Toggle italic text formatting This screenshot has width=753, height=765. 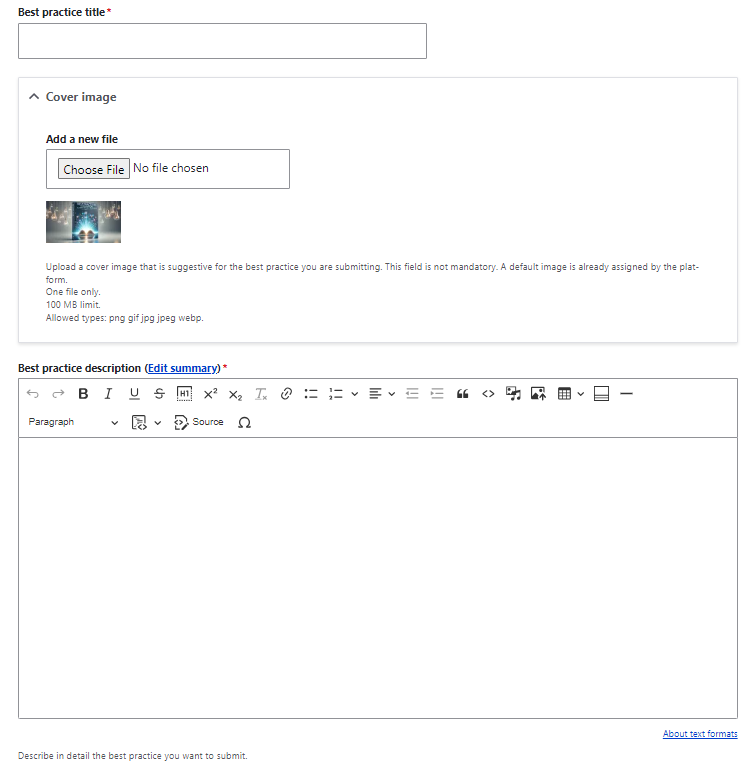tap(108, 394)
